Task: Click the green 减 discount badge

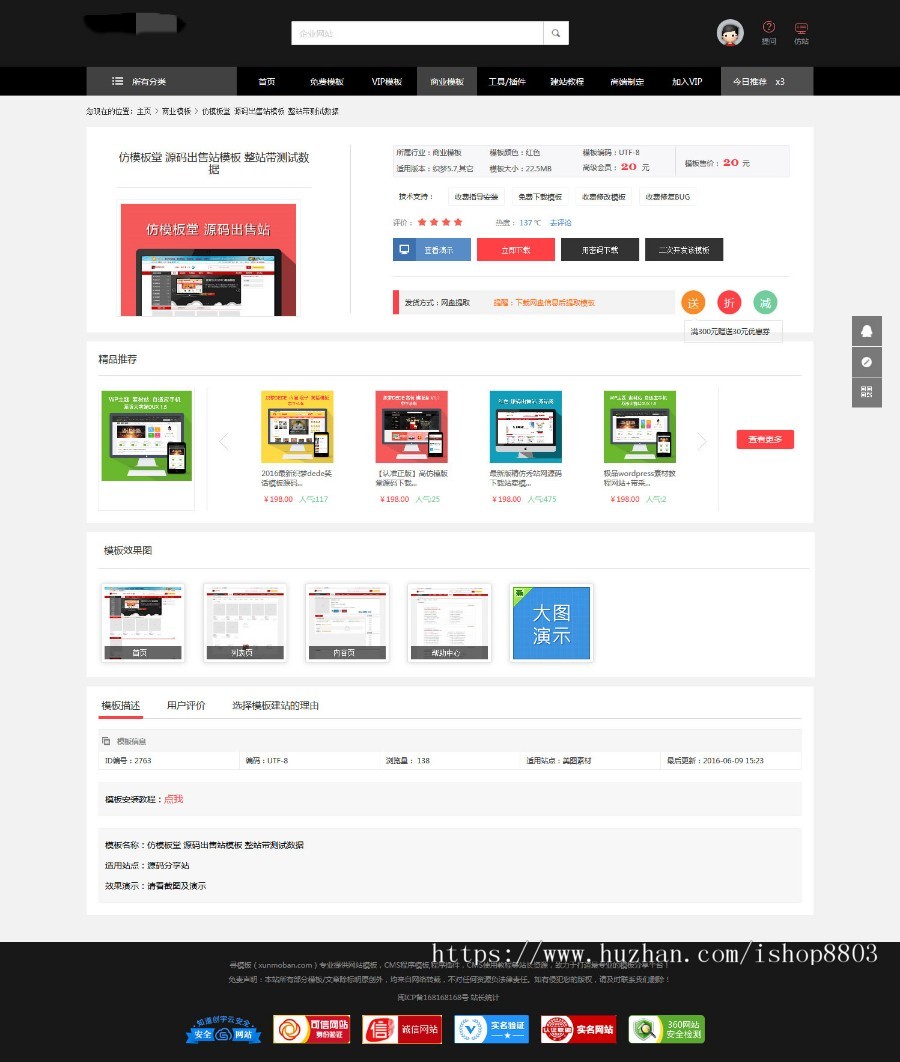Action: 765,303
